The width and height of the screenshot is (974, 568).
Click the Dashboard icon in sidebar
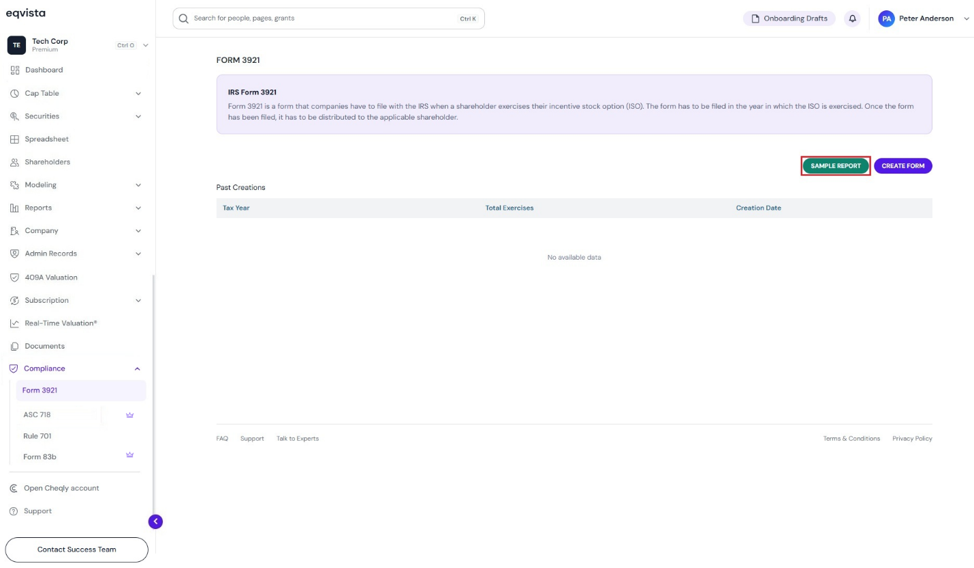pyautogui.click(x=15, y=70)
